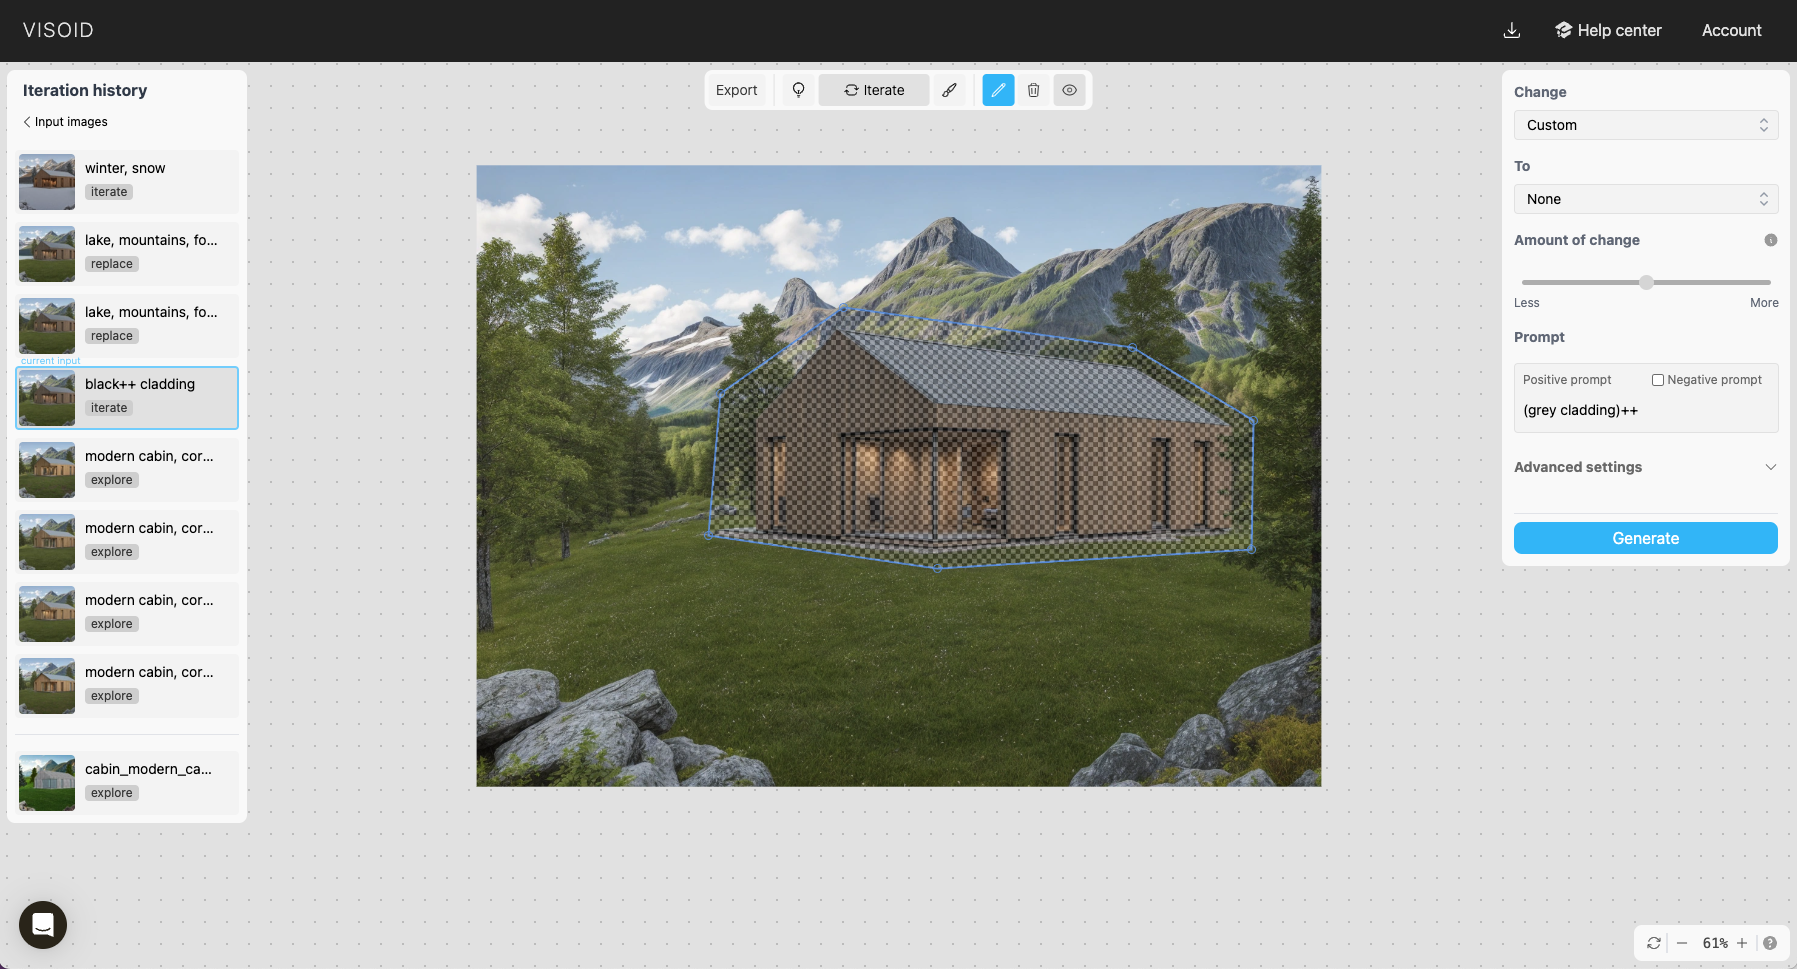This screenshot has height=969, width=1797.
Task: Click the reset zoom refresh icon
Action: (1654, 943)
